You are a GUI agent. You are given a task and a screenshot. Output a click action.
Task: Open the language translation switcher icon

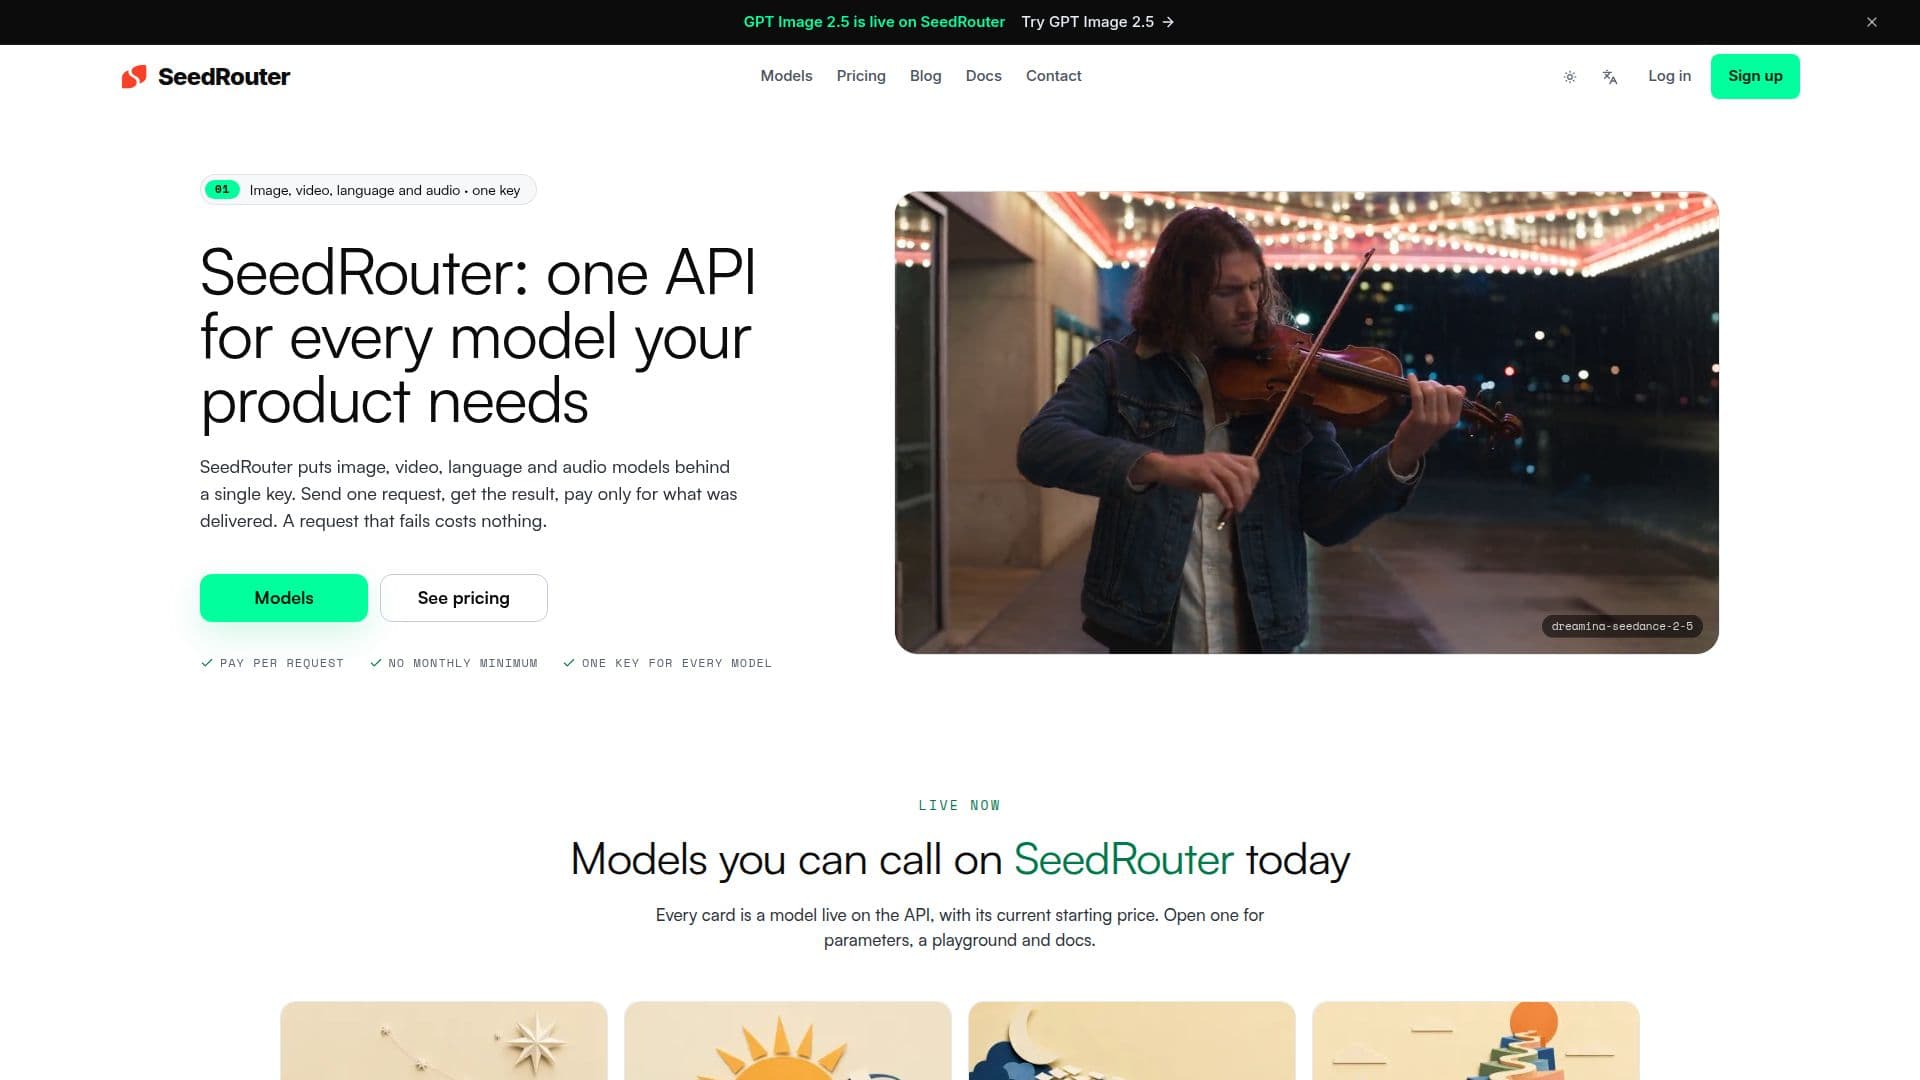(1610, 77)
